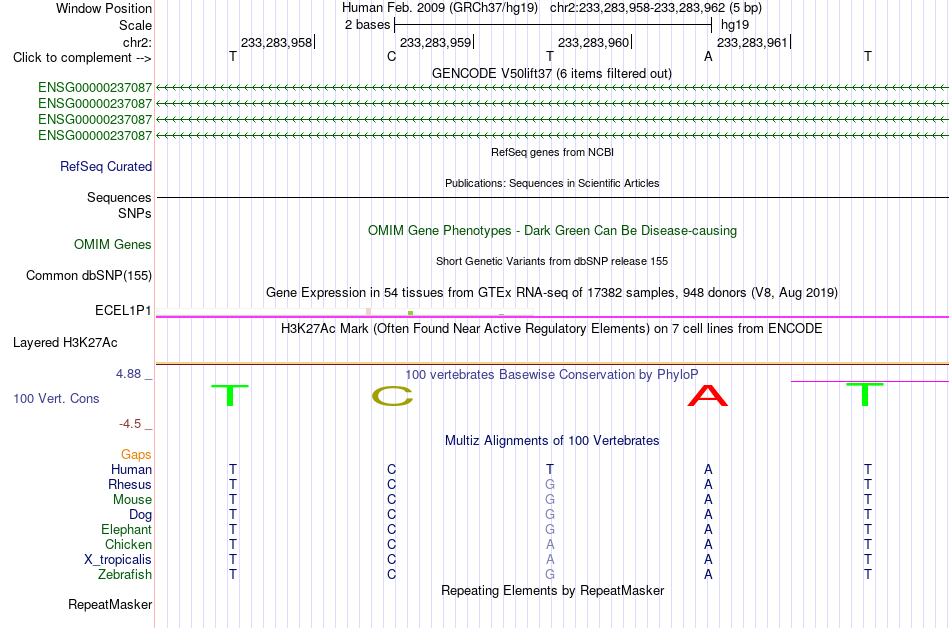The image size is (950, 628).
Task: Click the 'Window Position' track label
Action: click(104, 8)
